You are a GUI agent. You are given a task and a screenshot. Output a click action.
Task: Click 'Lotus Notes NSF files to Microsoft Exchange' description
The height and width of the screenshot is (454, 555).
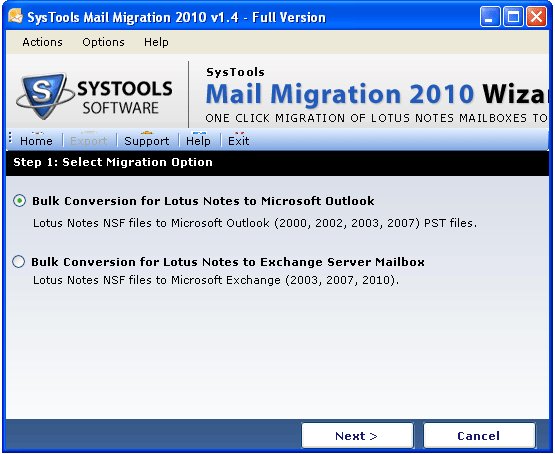pyautogui.click(x=216, y=280)
